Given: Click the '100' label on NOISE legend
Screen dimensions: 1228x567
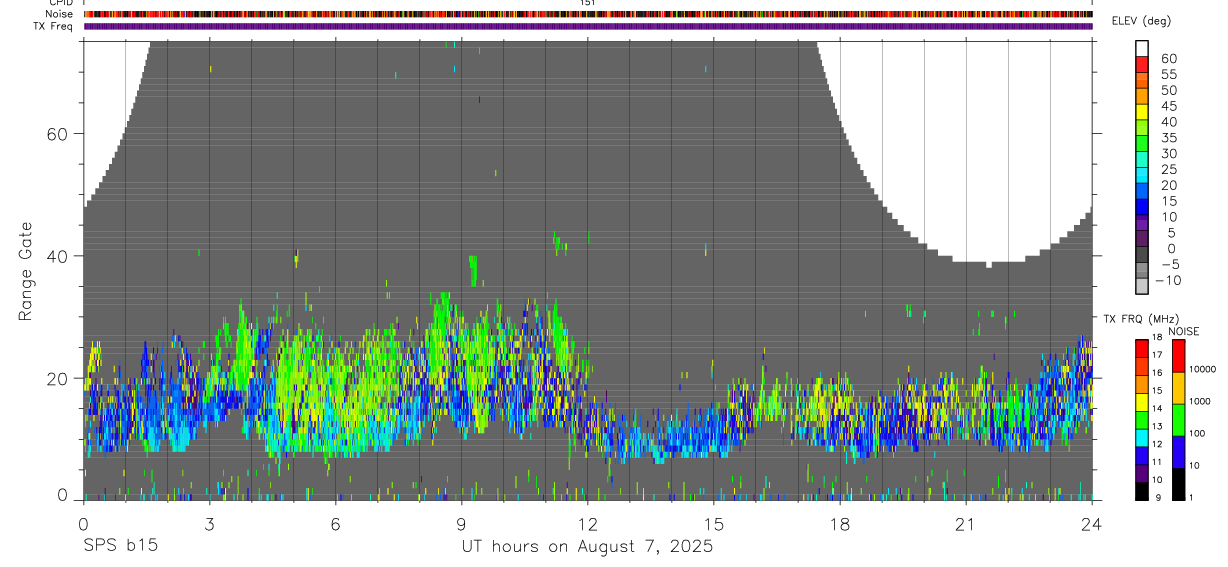Looking at the screenshot, I should coord(1198,434).
